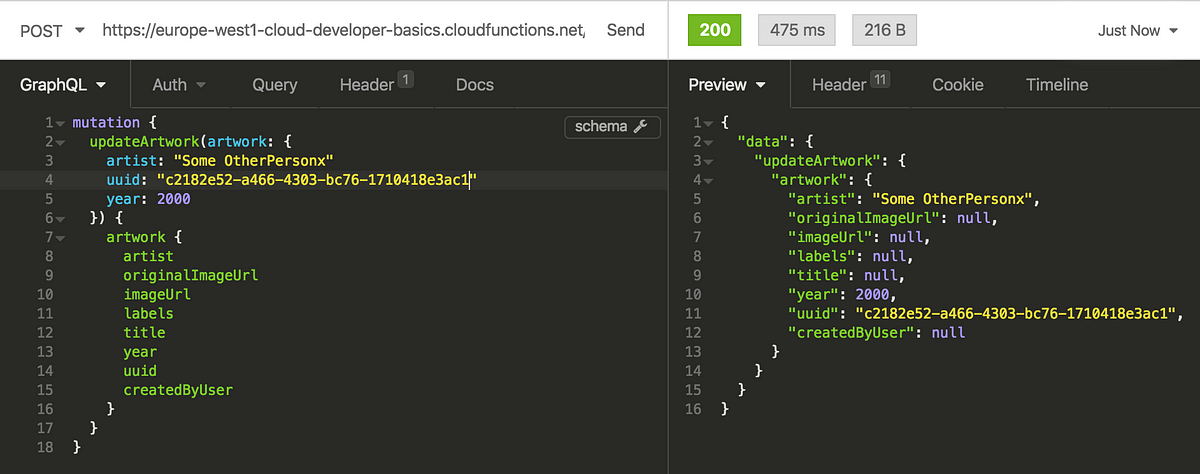Click the Send button
1200x474 pixels.
[x=626, y=30]
